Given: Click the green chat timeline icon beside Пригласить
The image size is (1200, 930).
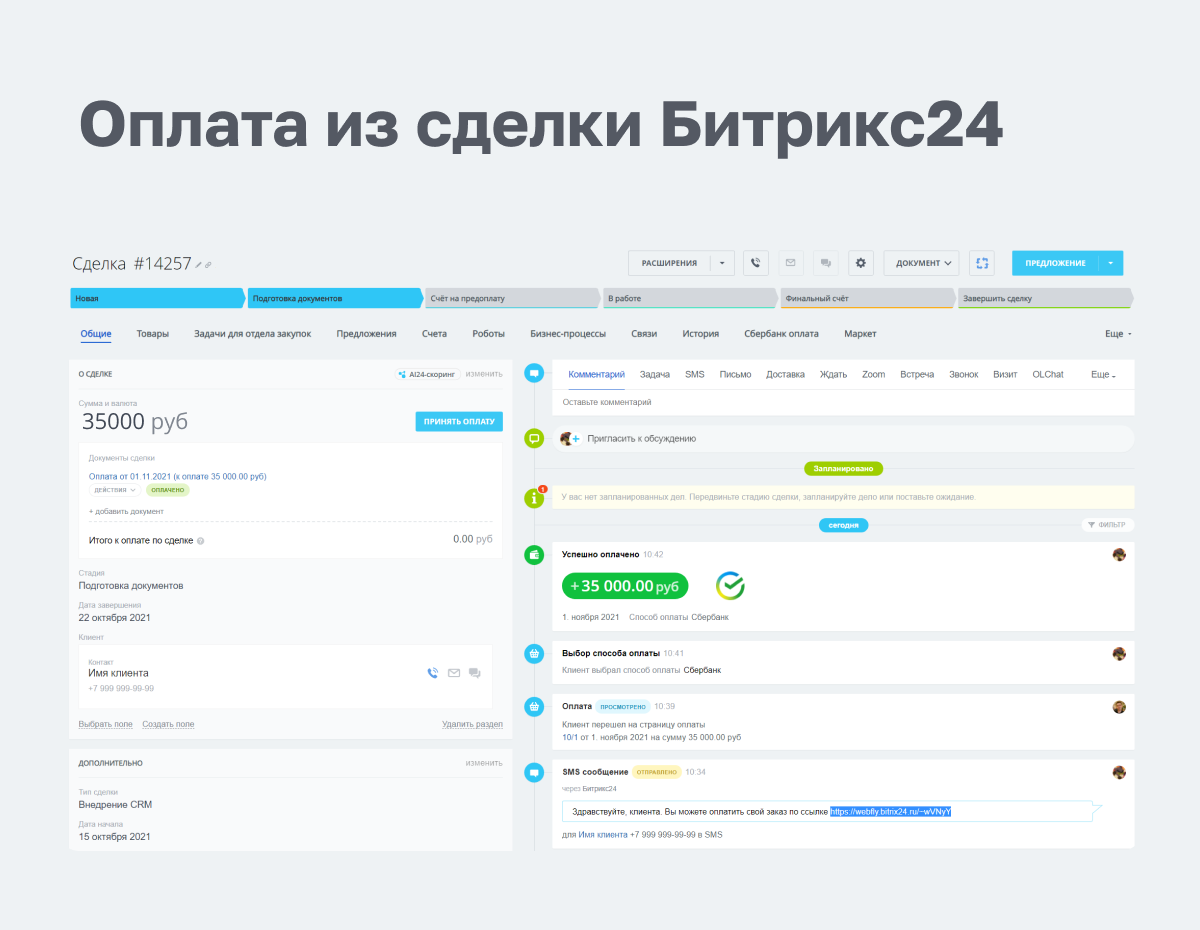Looking at the screenshot, I should click(x=535, y=438).
